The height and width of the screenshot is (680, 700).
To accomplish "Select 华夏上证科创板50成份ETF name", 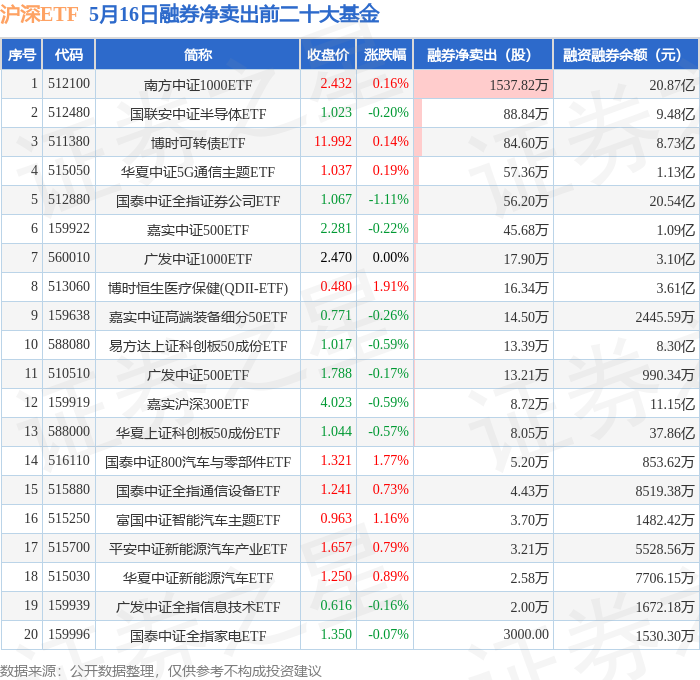I will point(198,433).
